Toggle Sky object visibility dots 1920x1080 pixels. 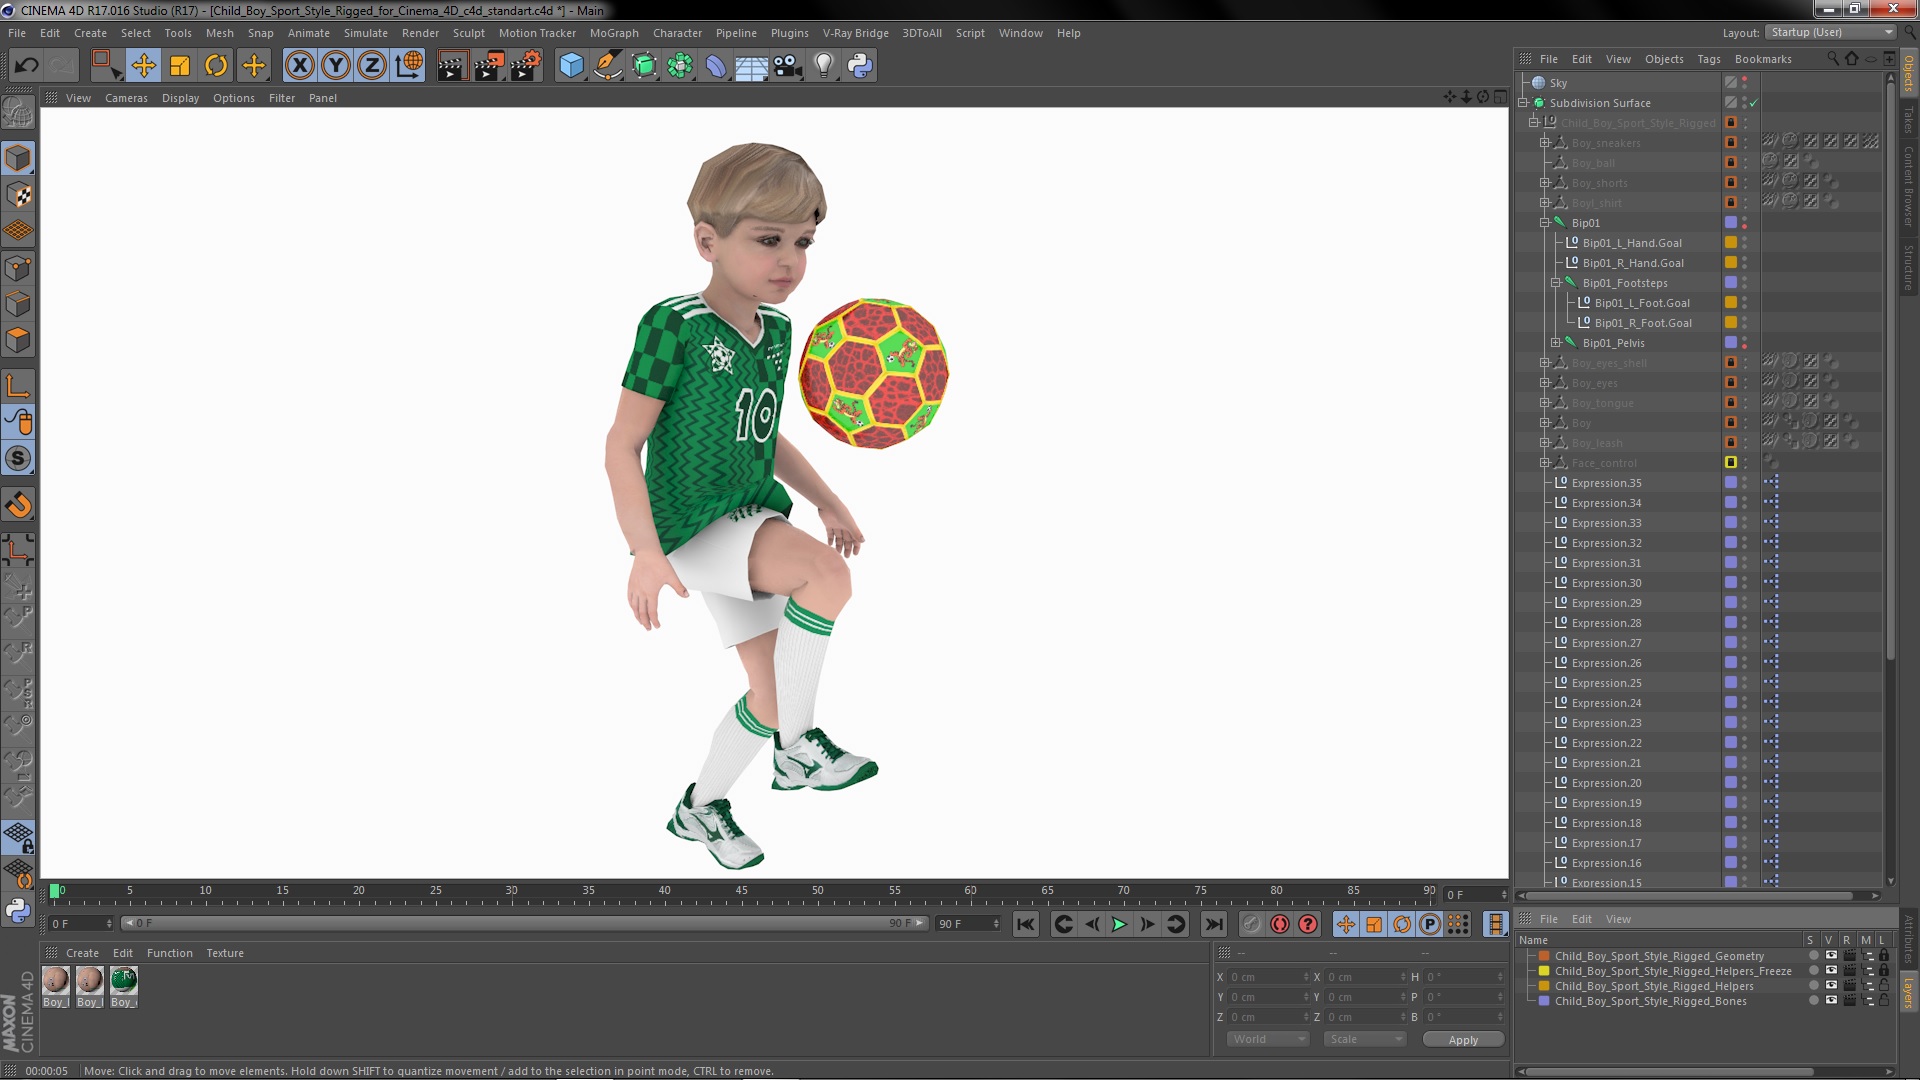(x=1745, y=83)
